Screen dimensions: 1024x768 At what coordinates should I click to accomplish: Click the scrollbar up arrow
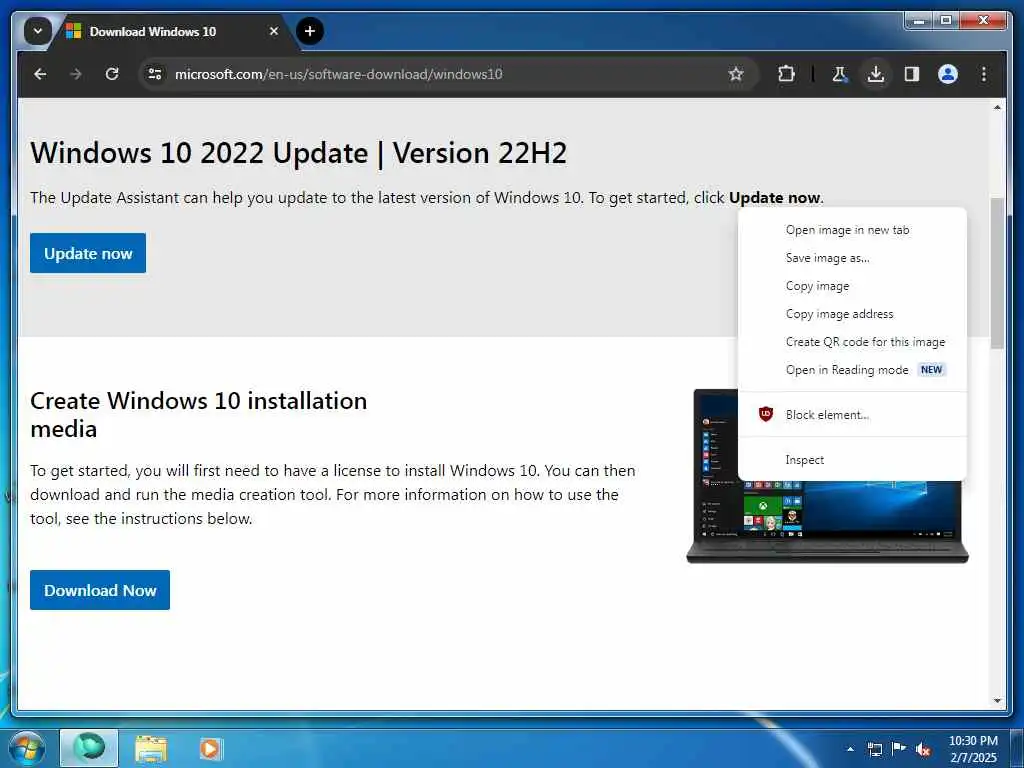click(997, 107)
